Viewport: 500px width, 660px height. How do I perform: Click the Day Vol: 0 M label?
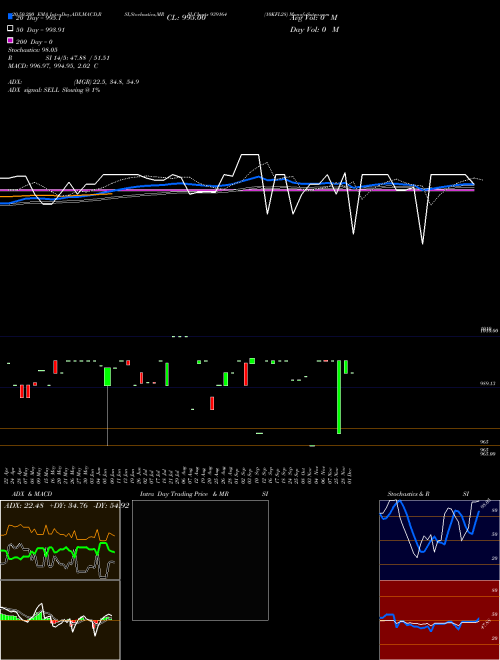point(314,29)
